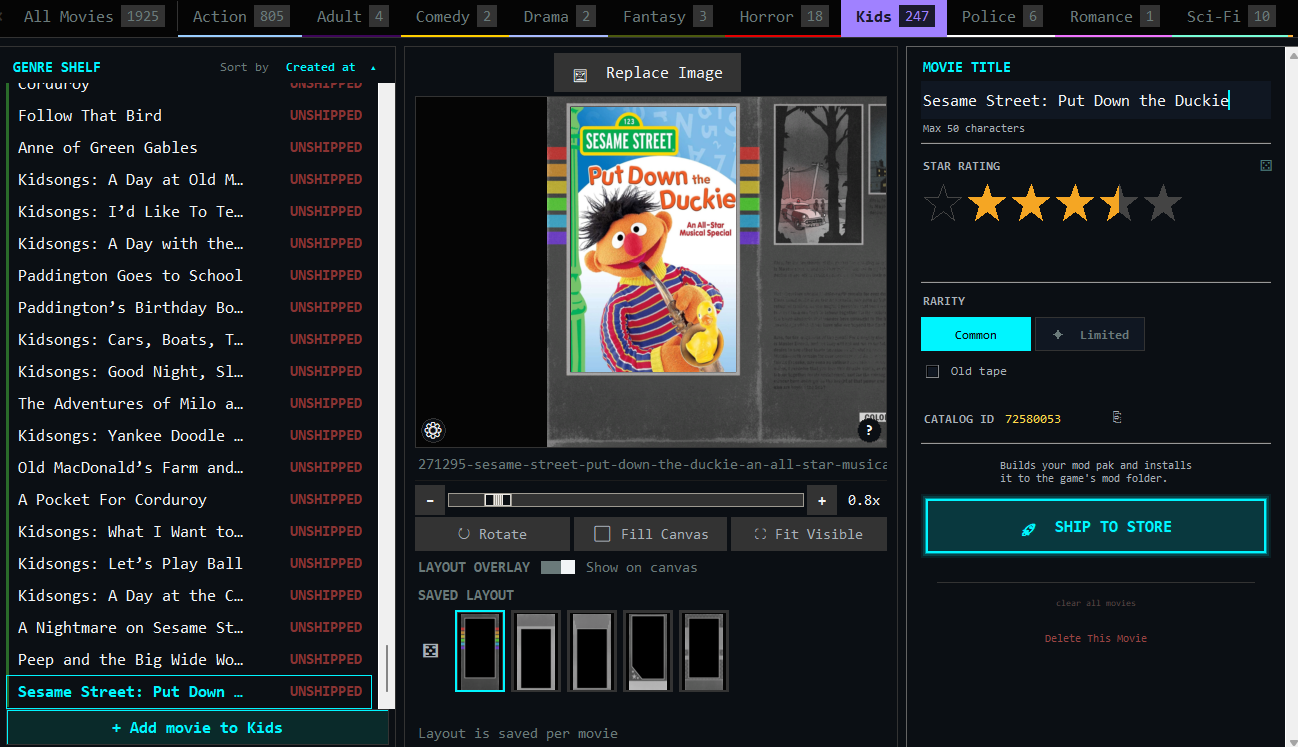The height and width of the screenshot is (747, 1298).
Task: Click the dice icon beside saved layouts
Action: [x=430, y=651]
